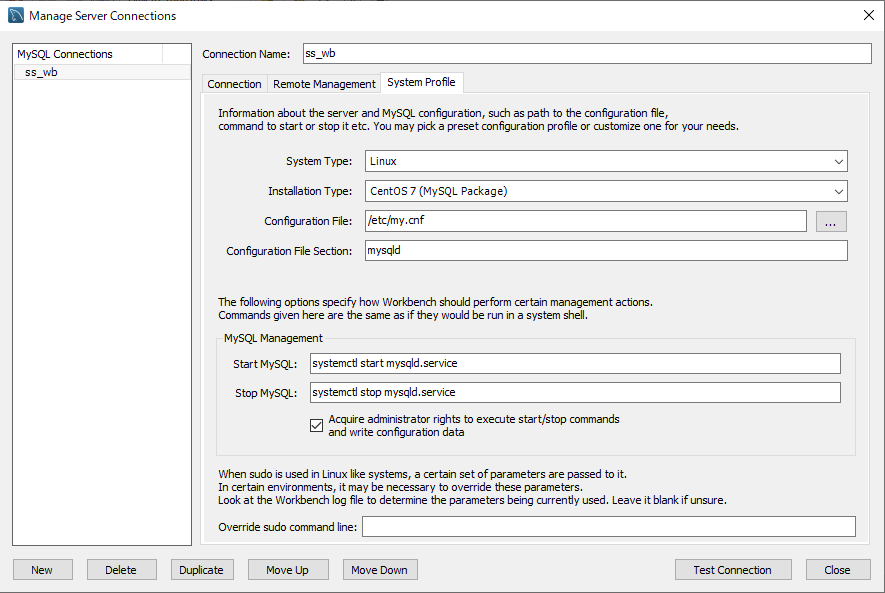885x593 pixels.
Task: Click the Duplicate button
Action: tap(202, 570)
